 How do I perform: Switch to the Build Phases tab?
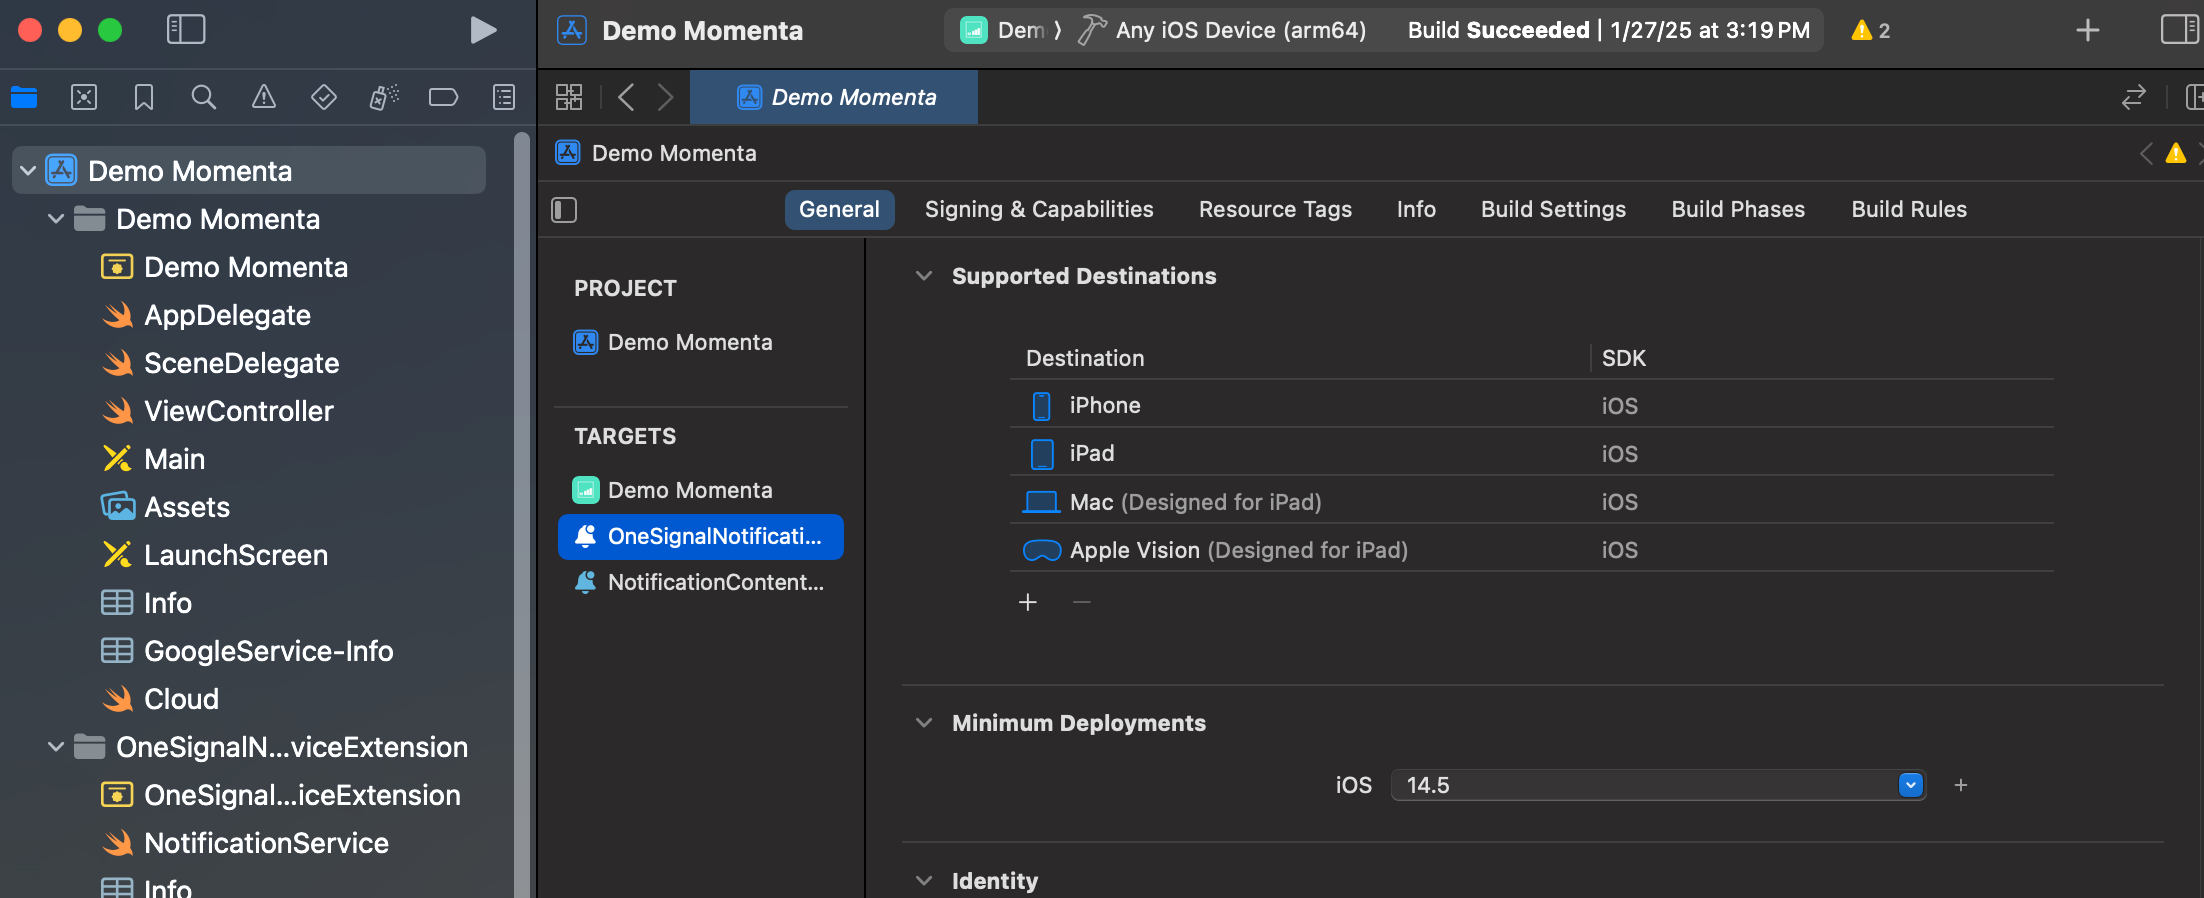[1738, 209]
